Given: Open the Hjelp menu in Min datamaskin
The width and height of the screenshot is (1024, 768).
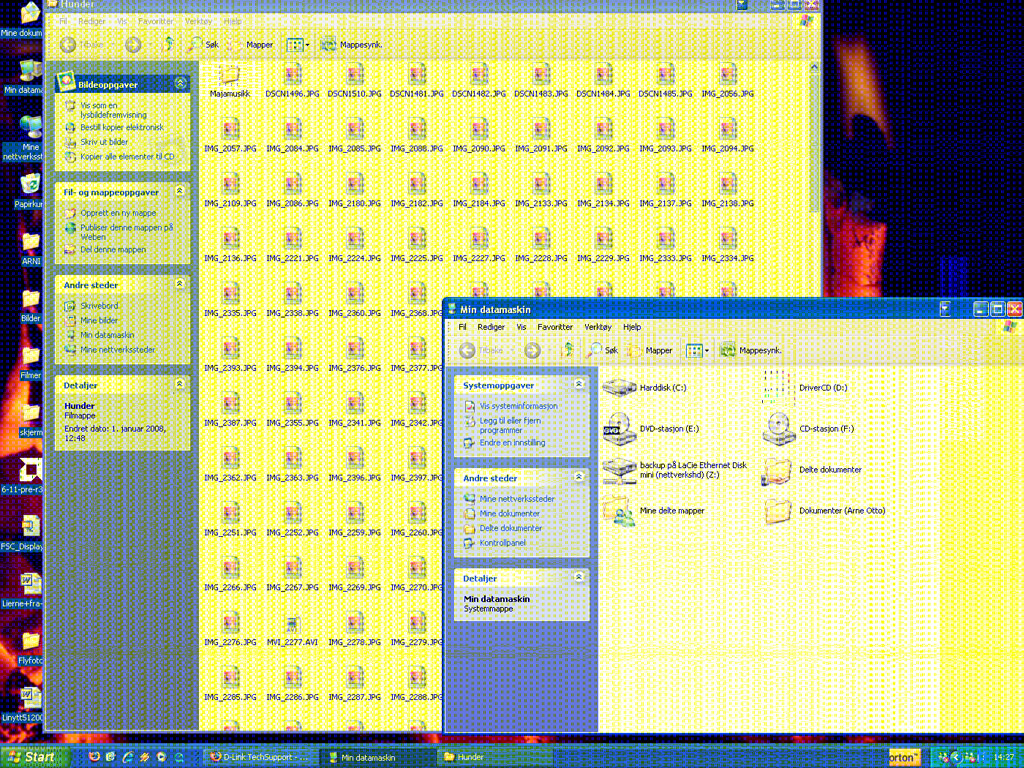Looking at the screenshot, I should coord(632,327).
